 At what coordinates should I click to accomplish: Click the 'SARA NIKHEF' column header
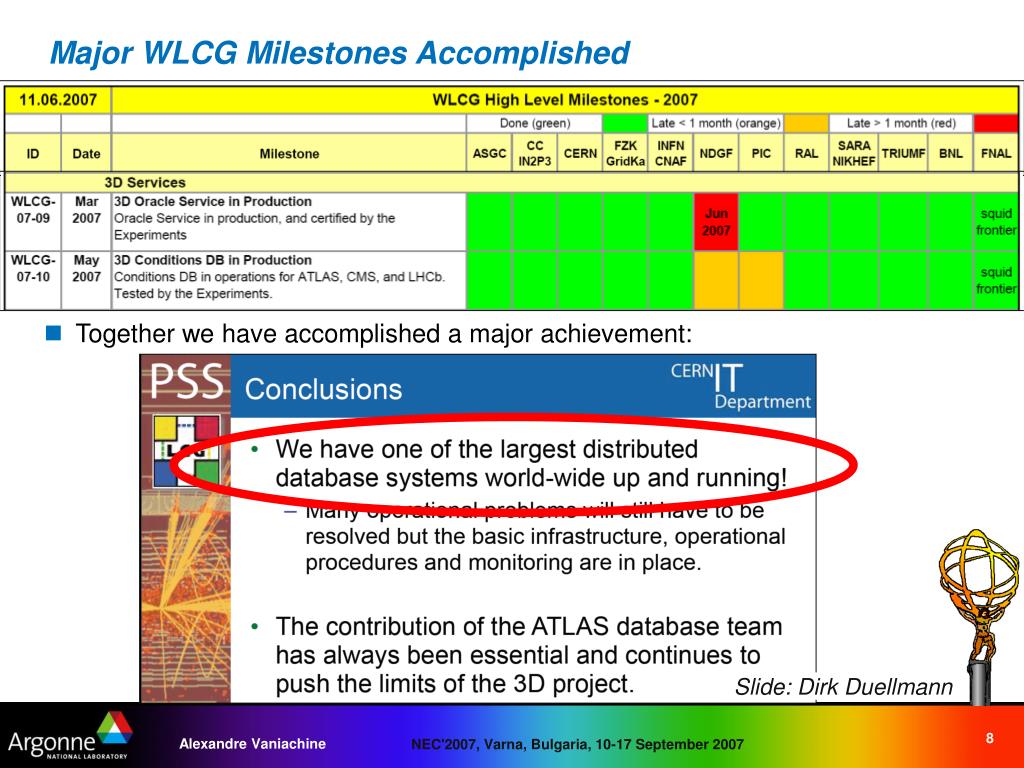click(854, 153)
